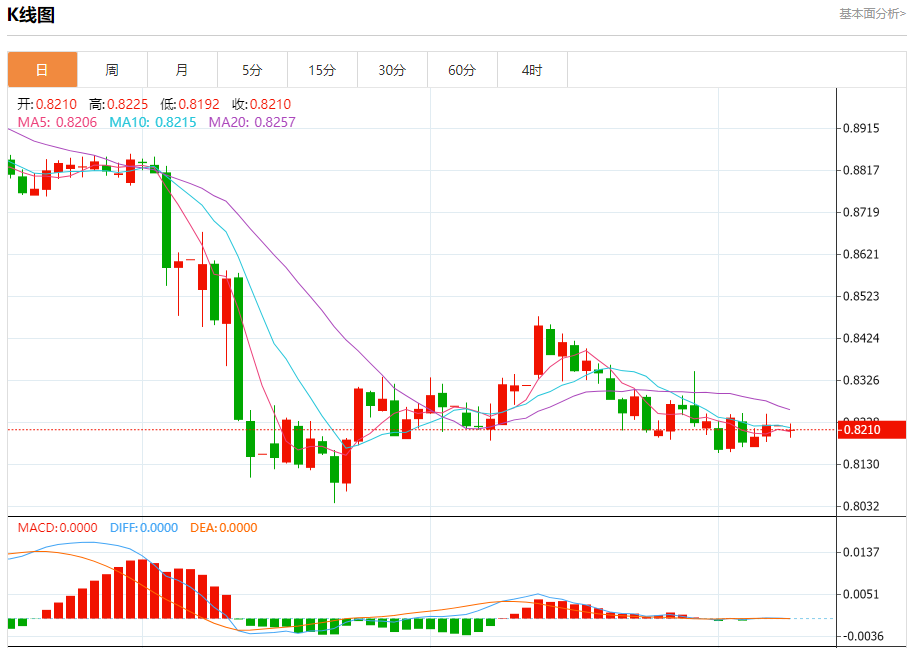This screenshot has width=911, height=648.
Task: Click the MA10: 0.8215 label
Action: point(153,122)
